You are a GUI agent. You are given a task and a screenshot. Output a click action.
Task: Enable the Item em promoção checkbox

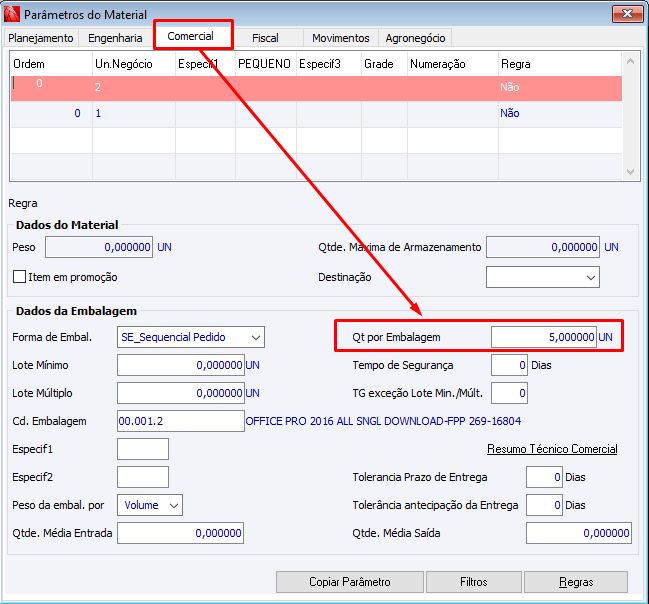pyautogui.click(x=19, y=277)
